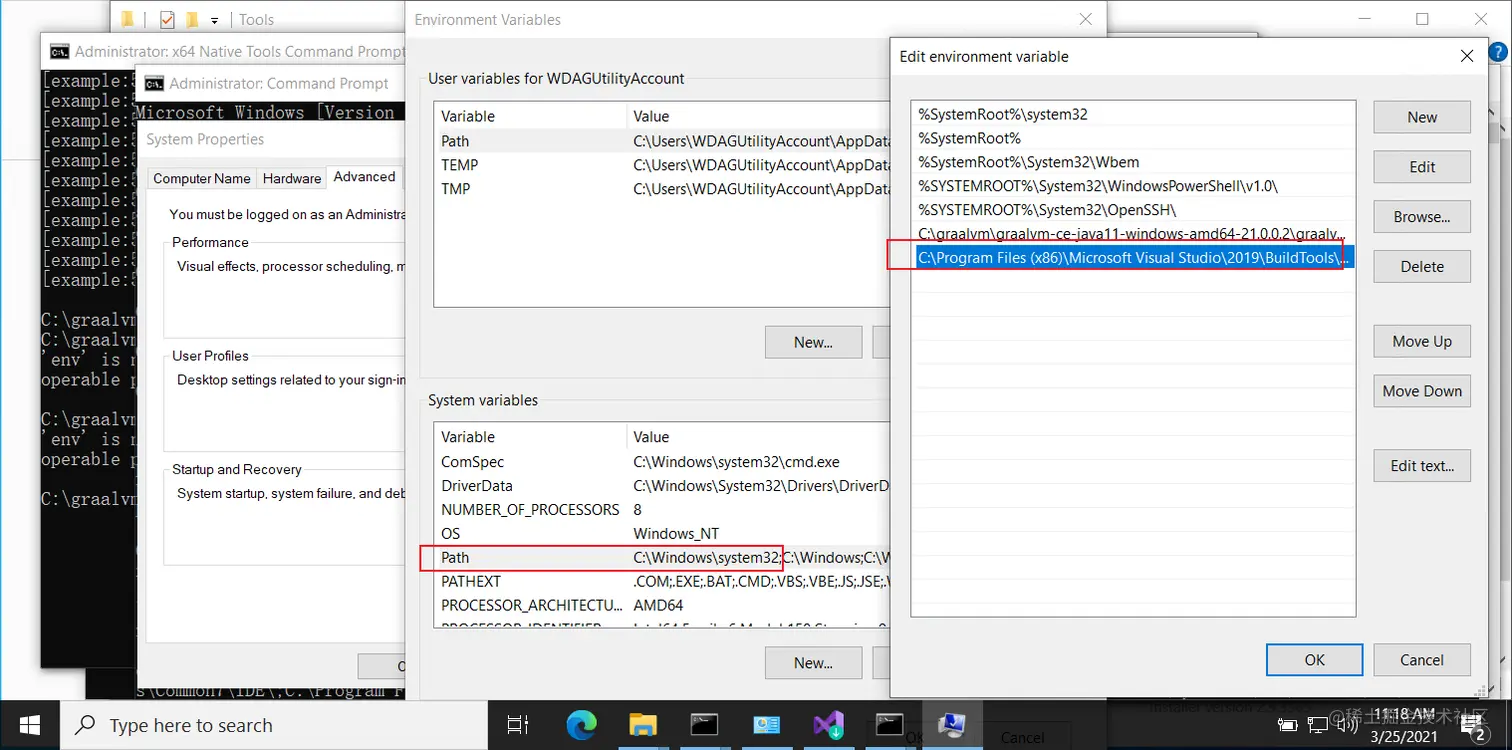Click the Value column header in System variables
Viewport: 1512px width, 750px height.
coord(758,437)
